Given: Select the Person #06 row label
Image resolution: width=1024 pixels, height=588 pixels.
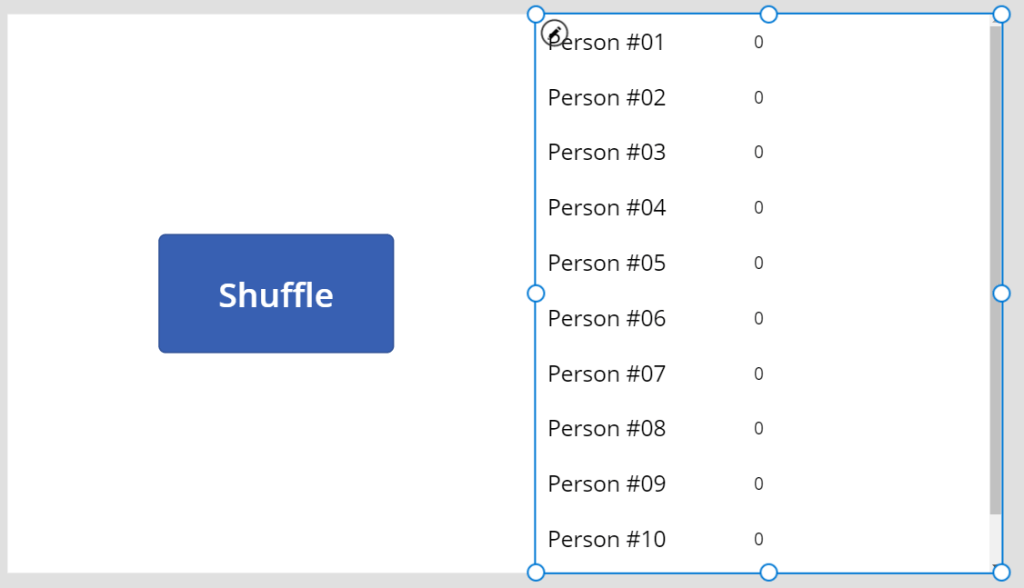Looking at the screenshot, I should [606, 319].
